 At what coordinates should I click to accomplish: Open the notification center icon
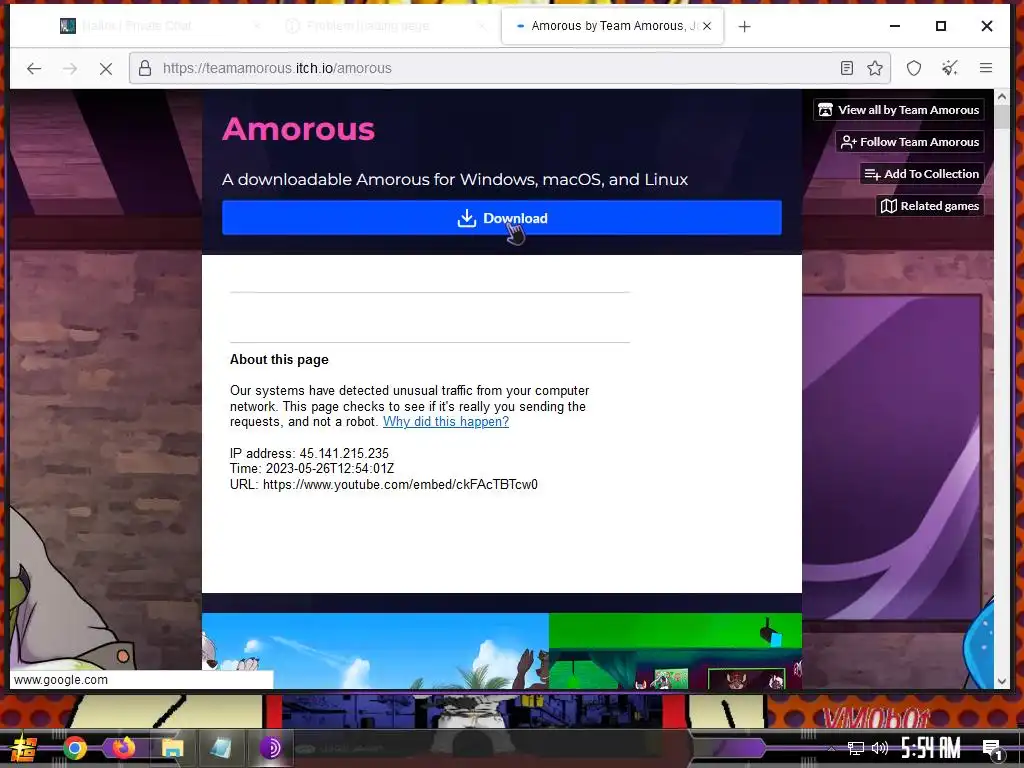pyautogui.click(x=992, y=749)
